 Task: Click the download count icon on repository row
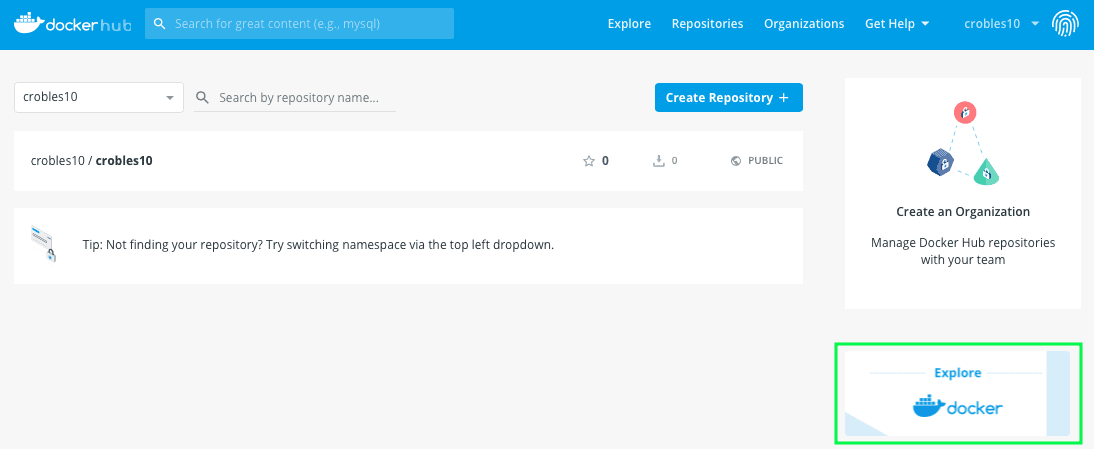coord(658,161)
